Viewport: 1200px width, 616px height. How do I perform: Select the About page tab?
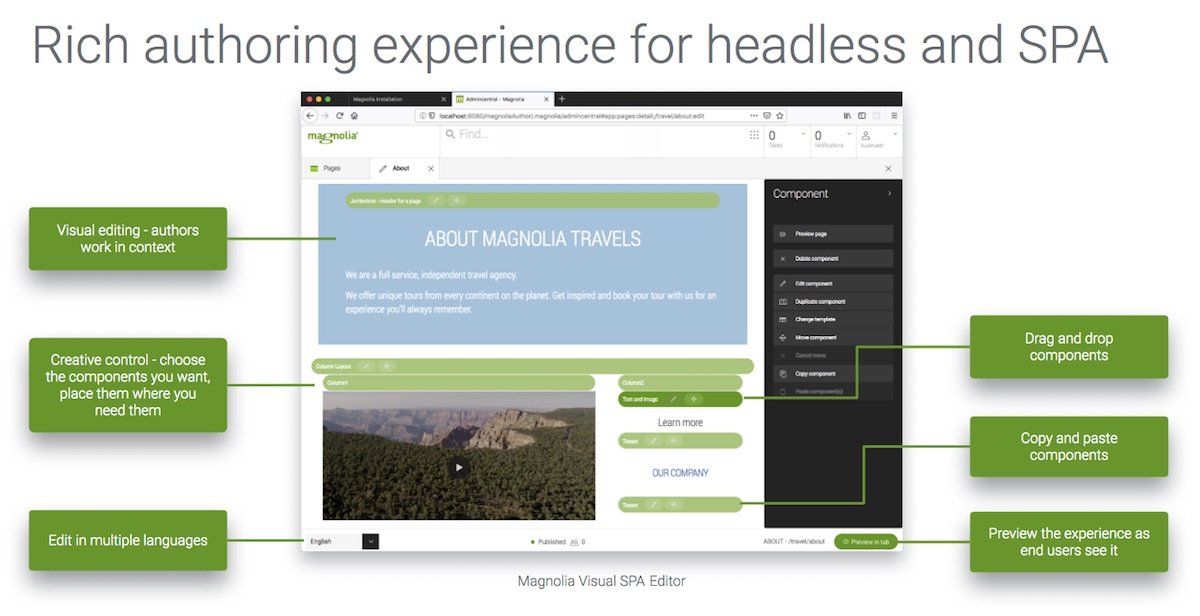pyautogui.click(x=400, y=168)
